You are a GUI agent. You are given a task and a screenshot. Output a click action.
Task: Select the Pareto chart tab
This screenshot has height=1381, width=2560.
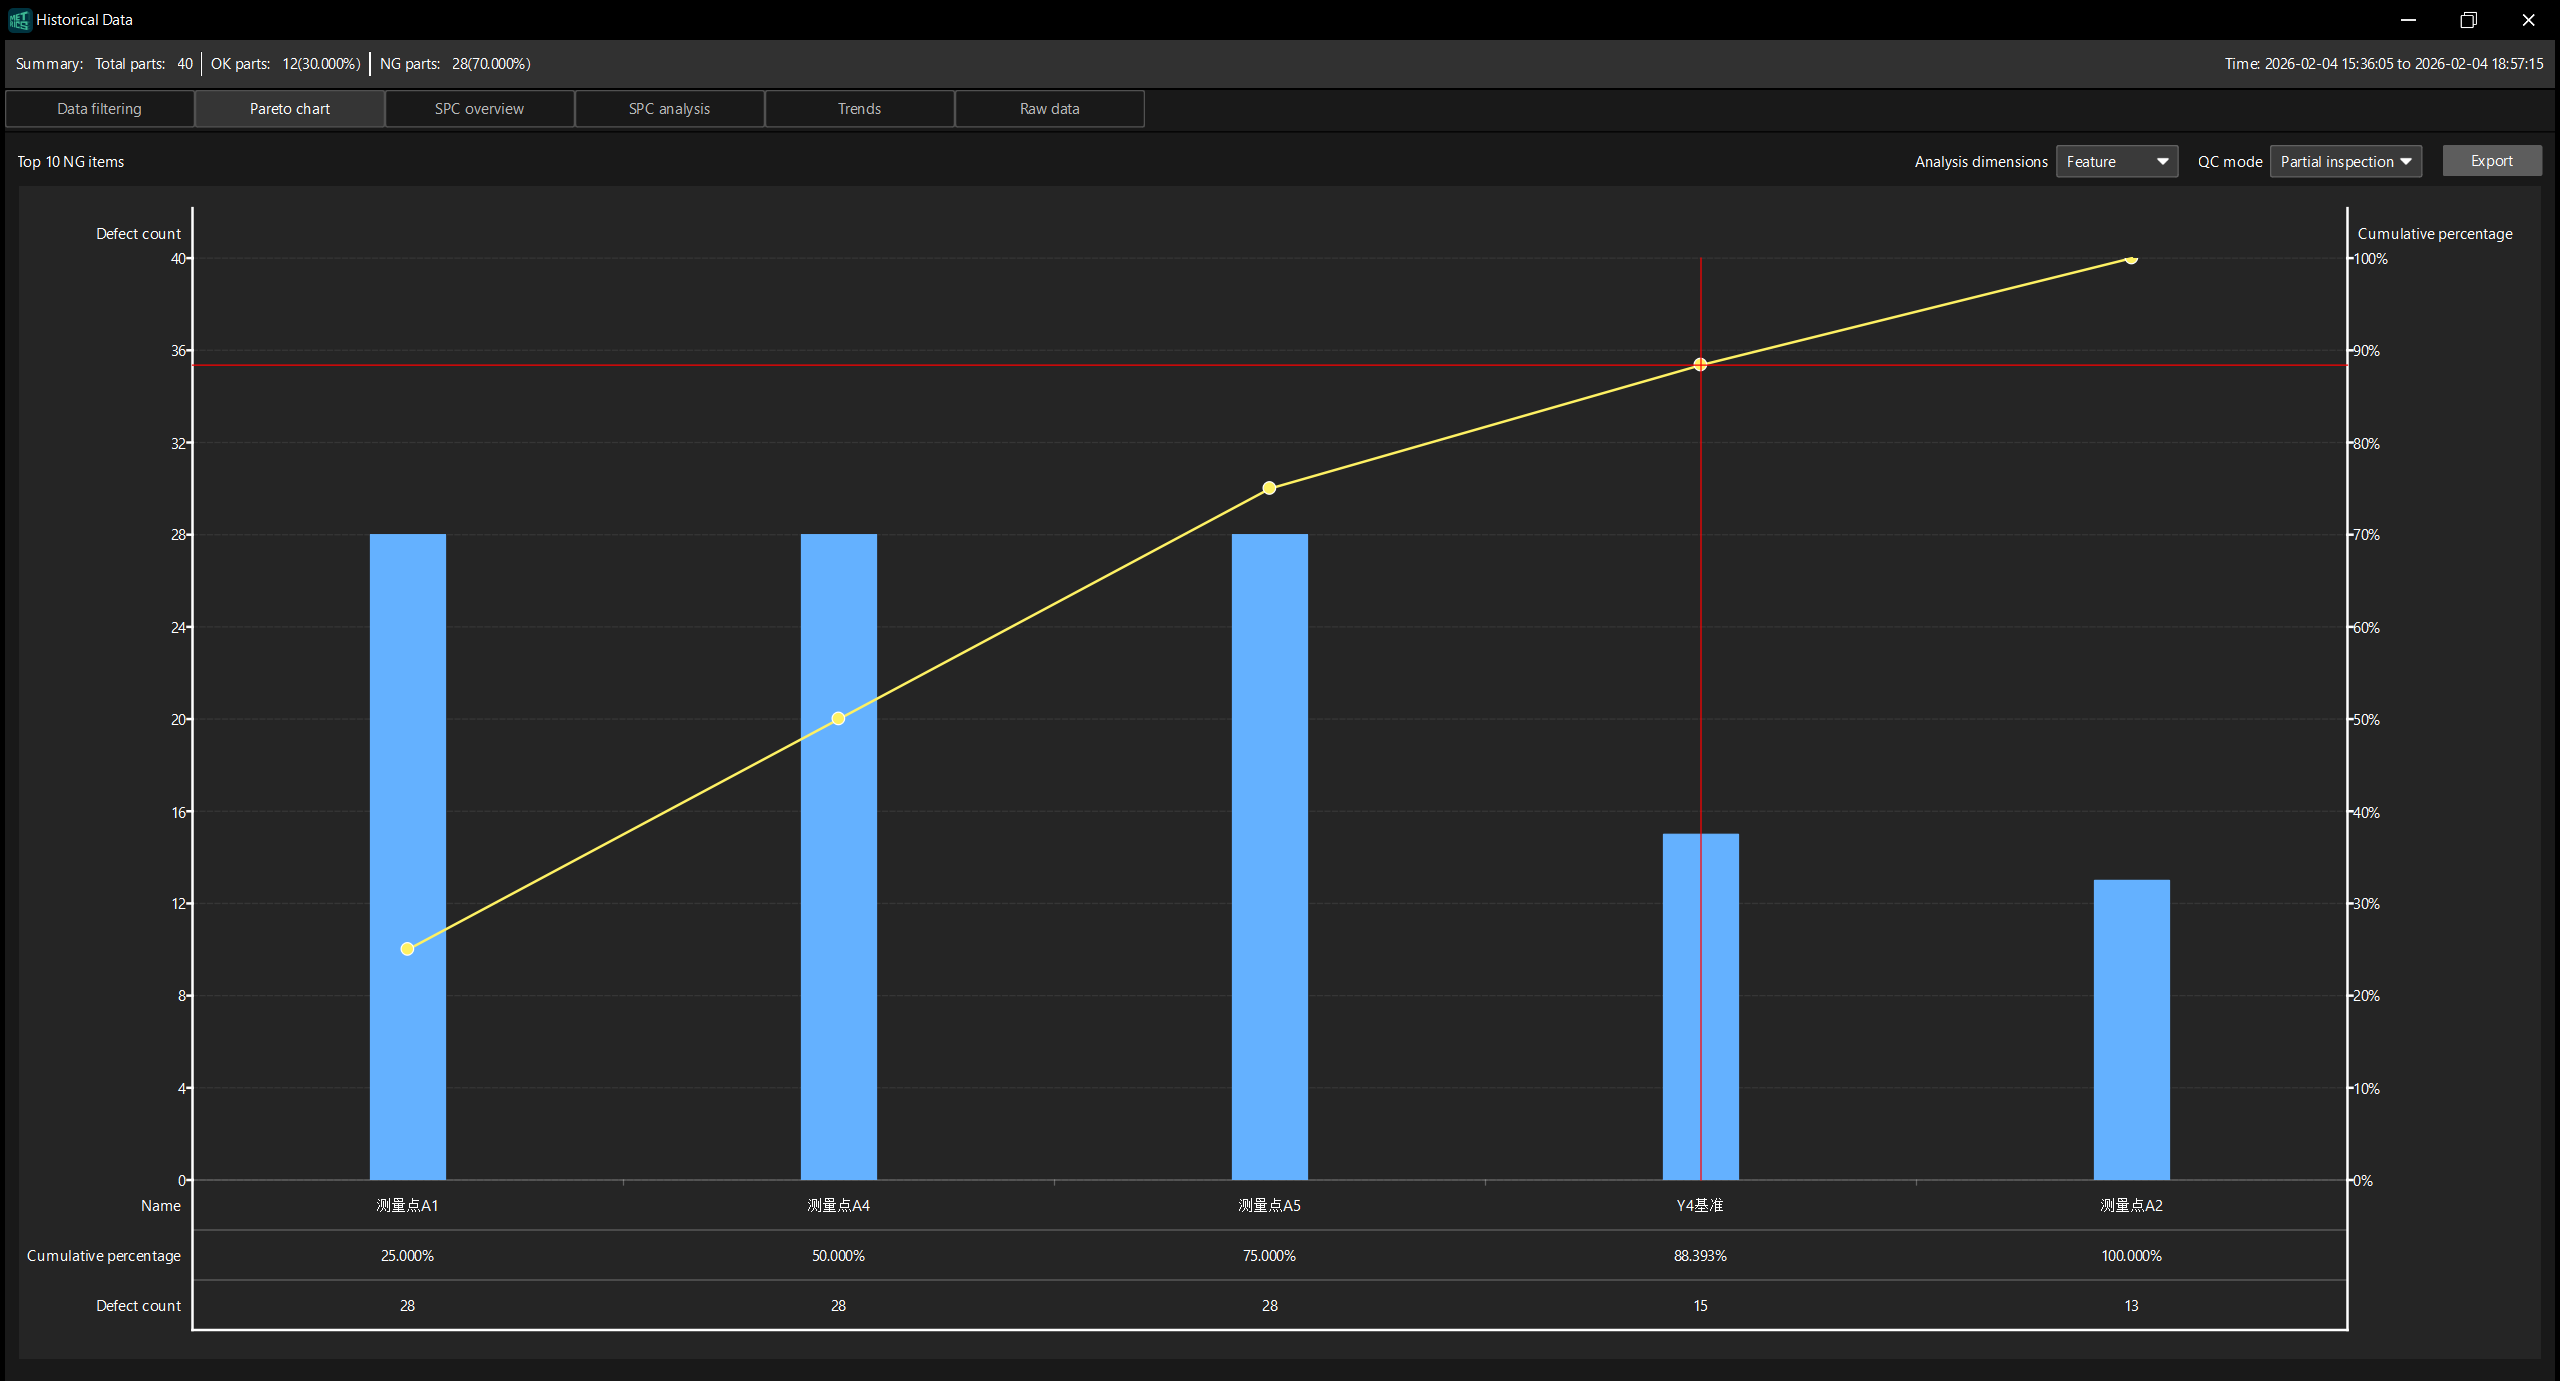[x=288, y=108]
